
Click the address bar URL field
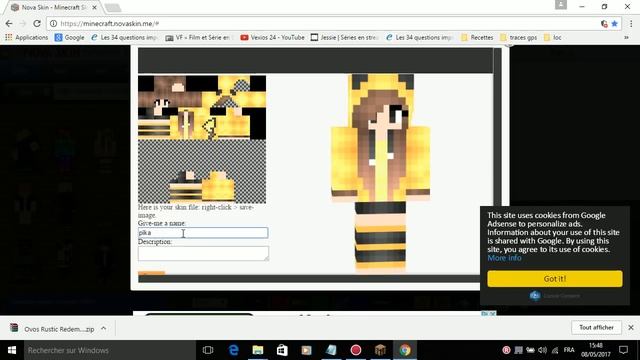[327, 24]
